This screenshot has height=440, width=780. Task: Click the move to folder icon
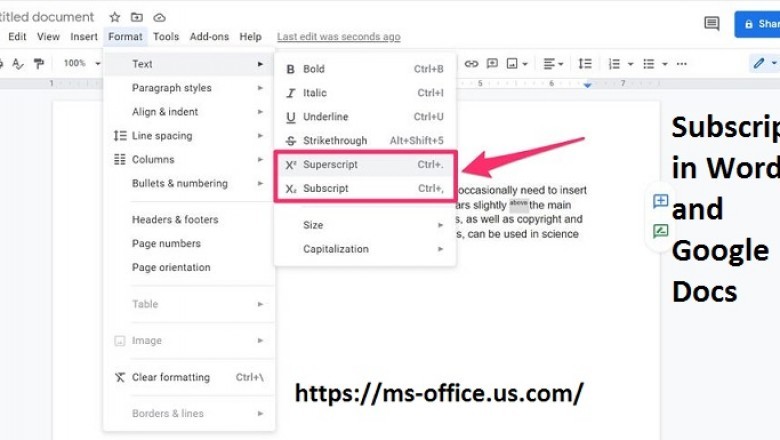point(137,17)
